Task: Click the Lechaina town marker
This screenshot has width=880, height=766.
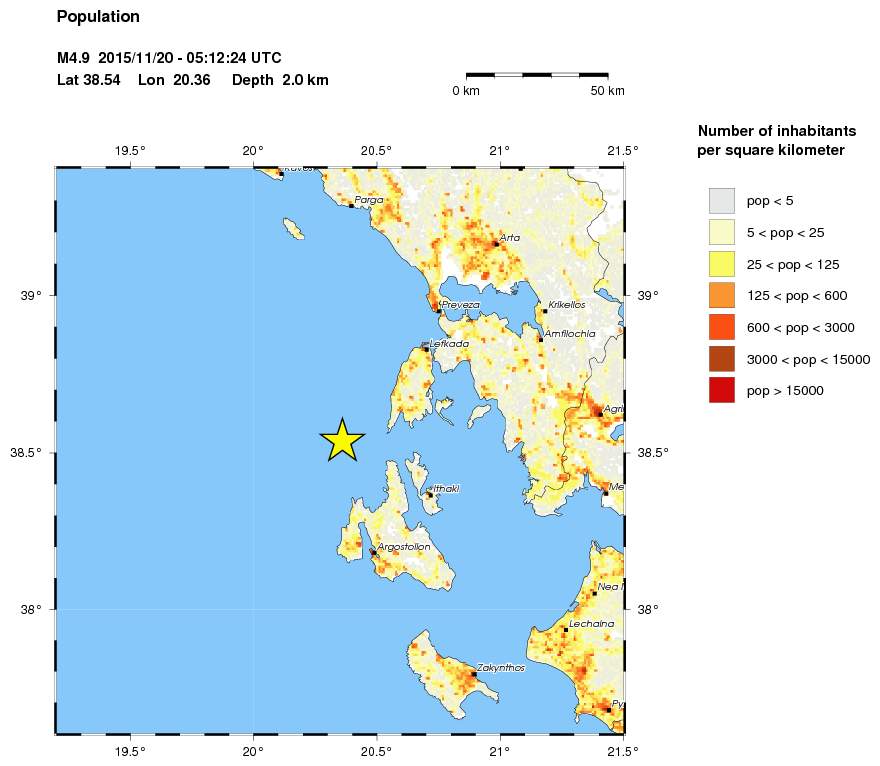Action: tap(566, 630)
